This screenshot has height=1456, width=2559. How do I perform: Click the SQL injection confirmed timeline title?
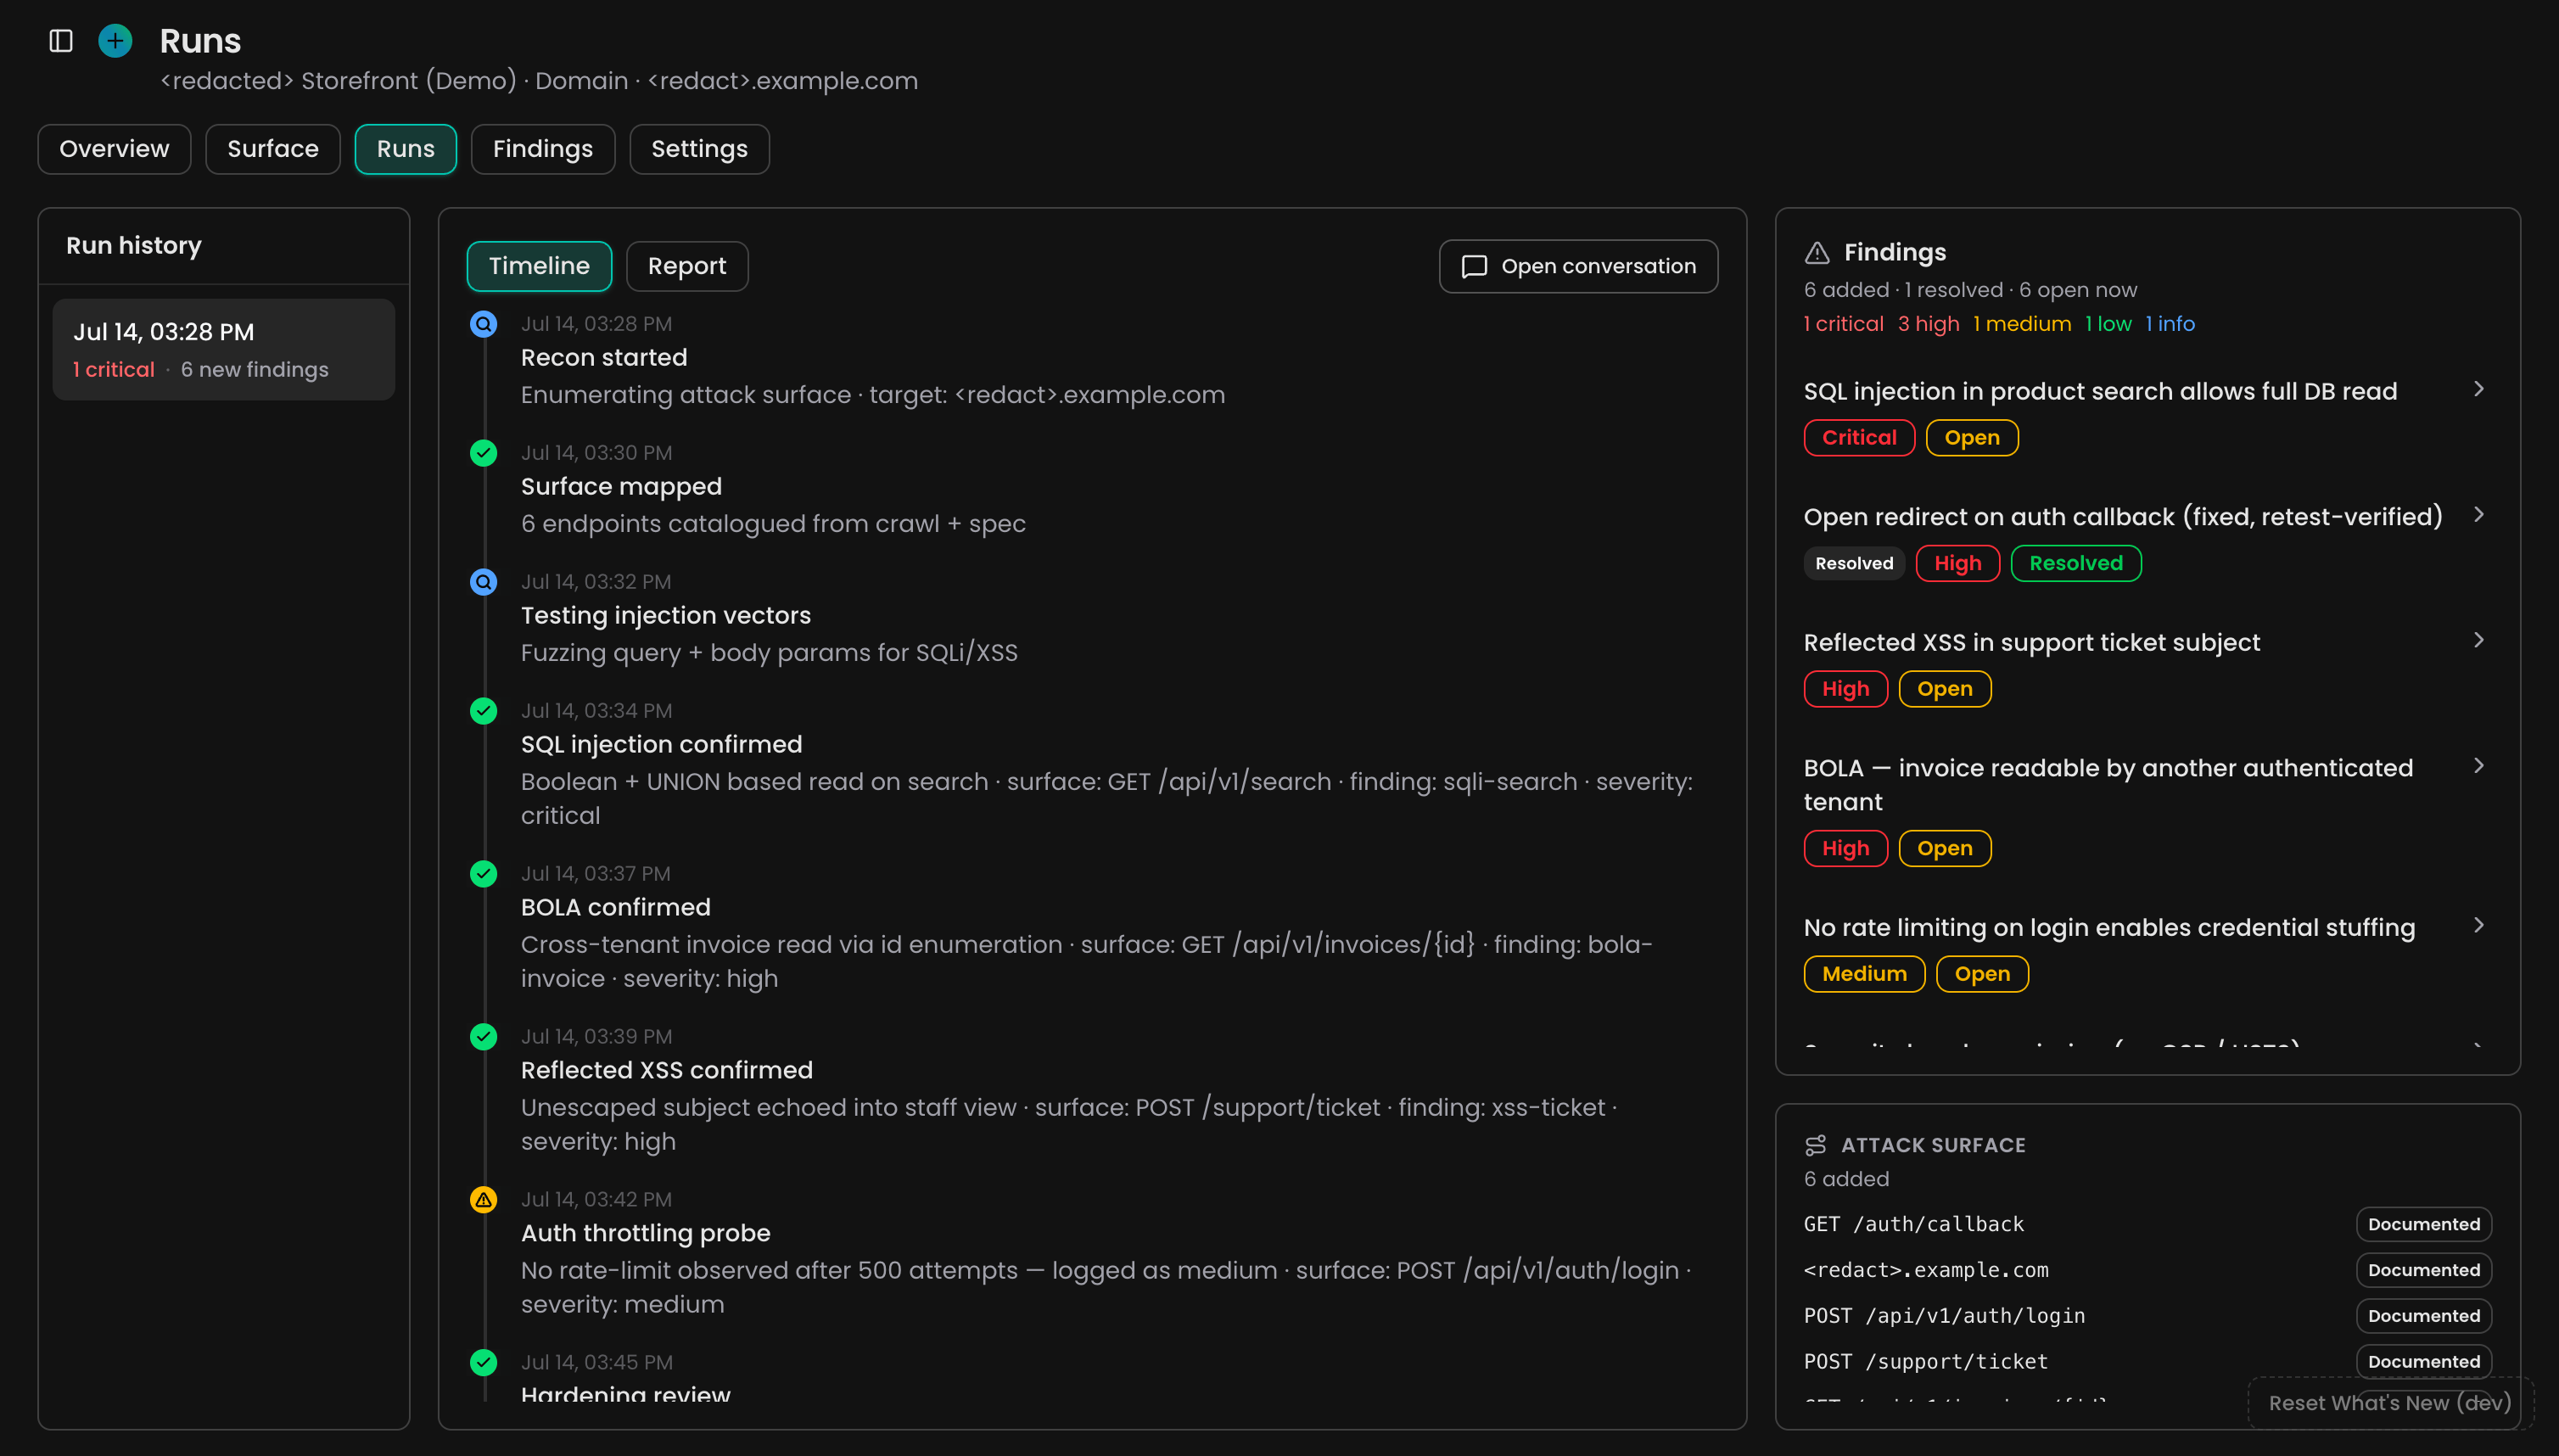pyautogui.click(x=662, y=745)
